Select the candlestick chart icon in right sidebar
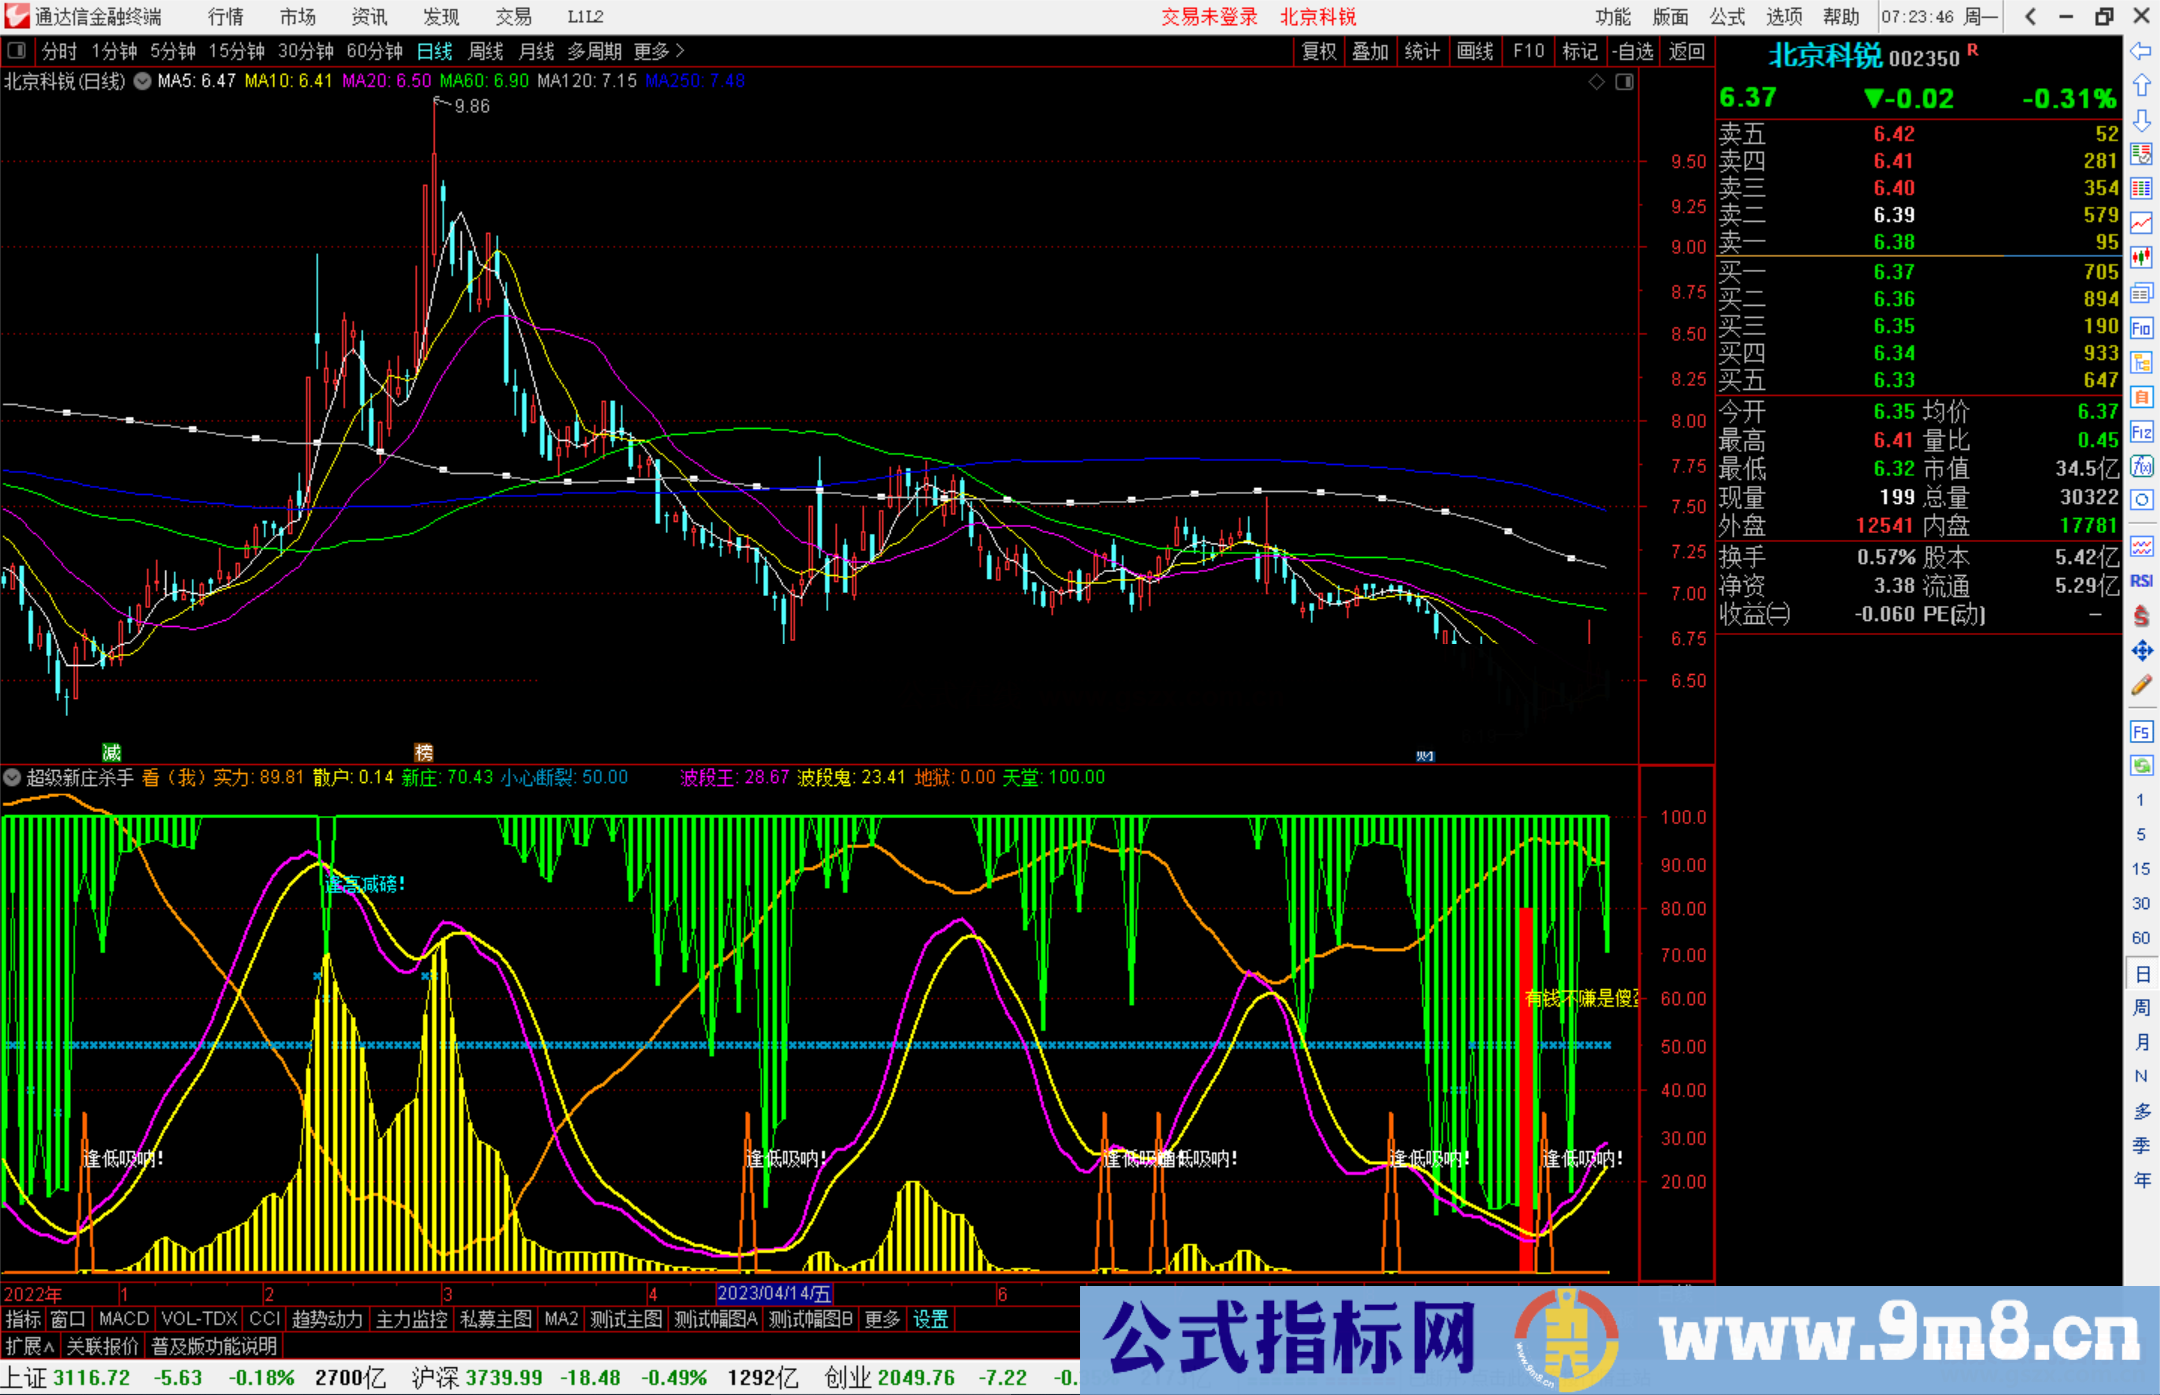2160x1395 pixels. pyautogui.click(x=2142, y=255)
